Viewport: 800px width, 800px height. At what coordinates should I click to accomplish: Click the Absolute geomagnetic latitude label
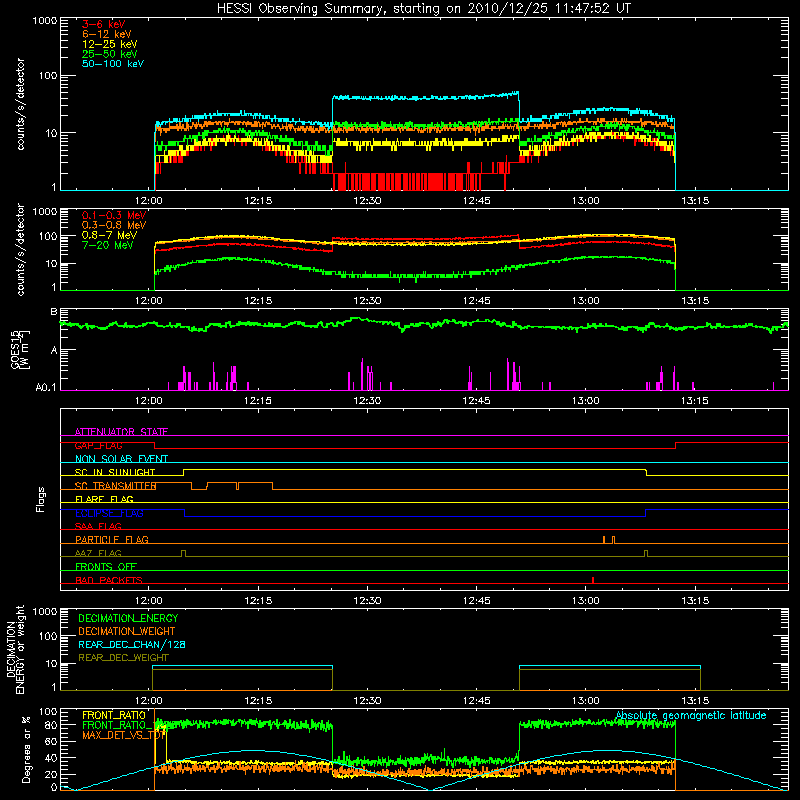(691, 715)
